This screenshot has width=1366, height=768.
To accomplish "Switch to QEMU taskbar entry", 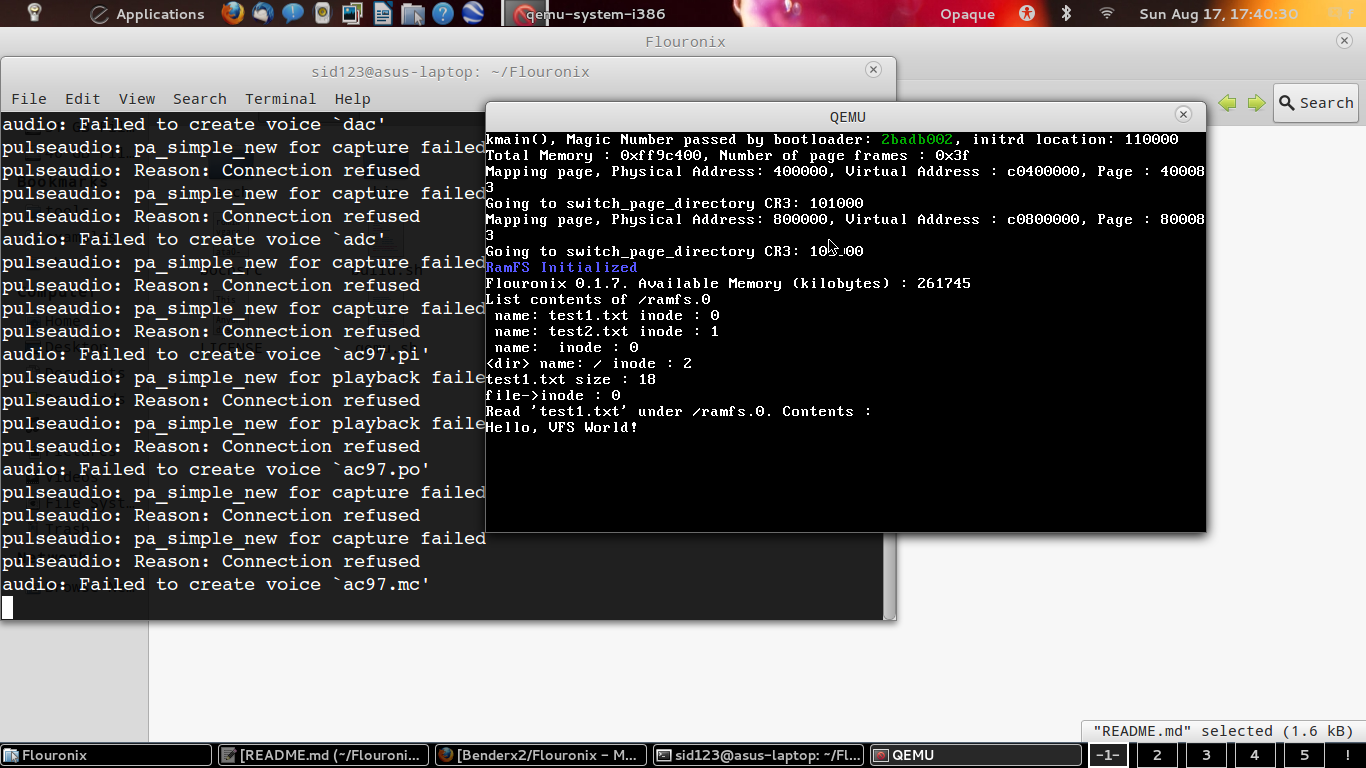I will coord(976,755).
